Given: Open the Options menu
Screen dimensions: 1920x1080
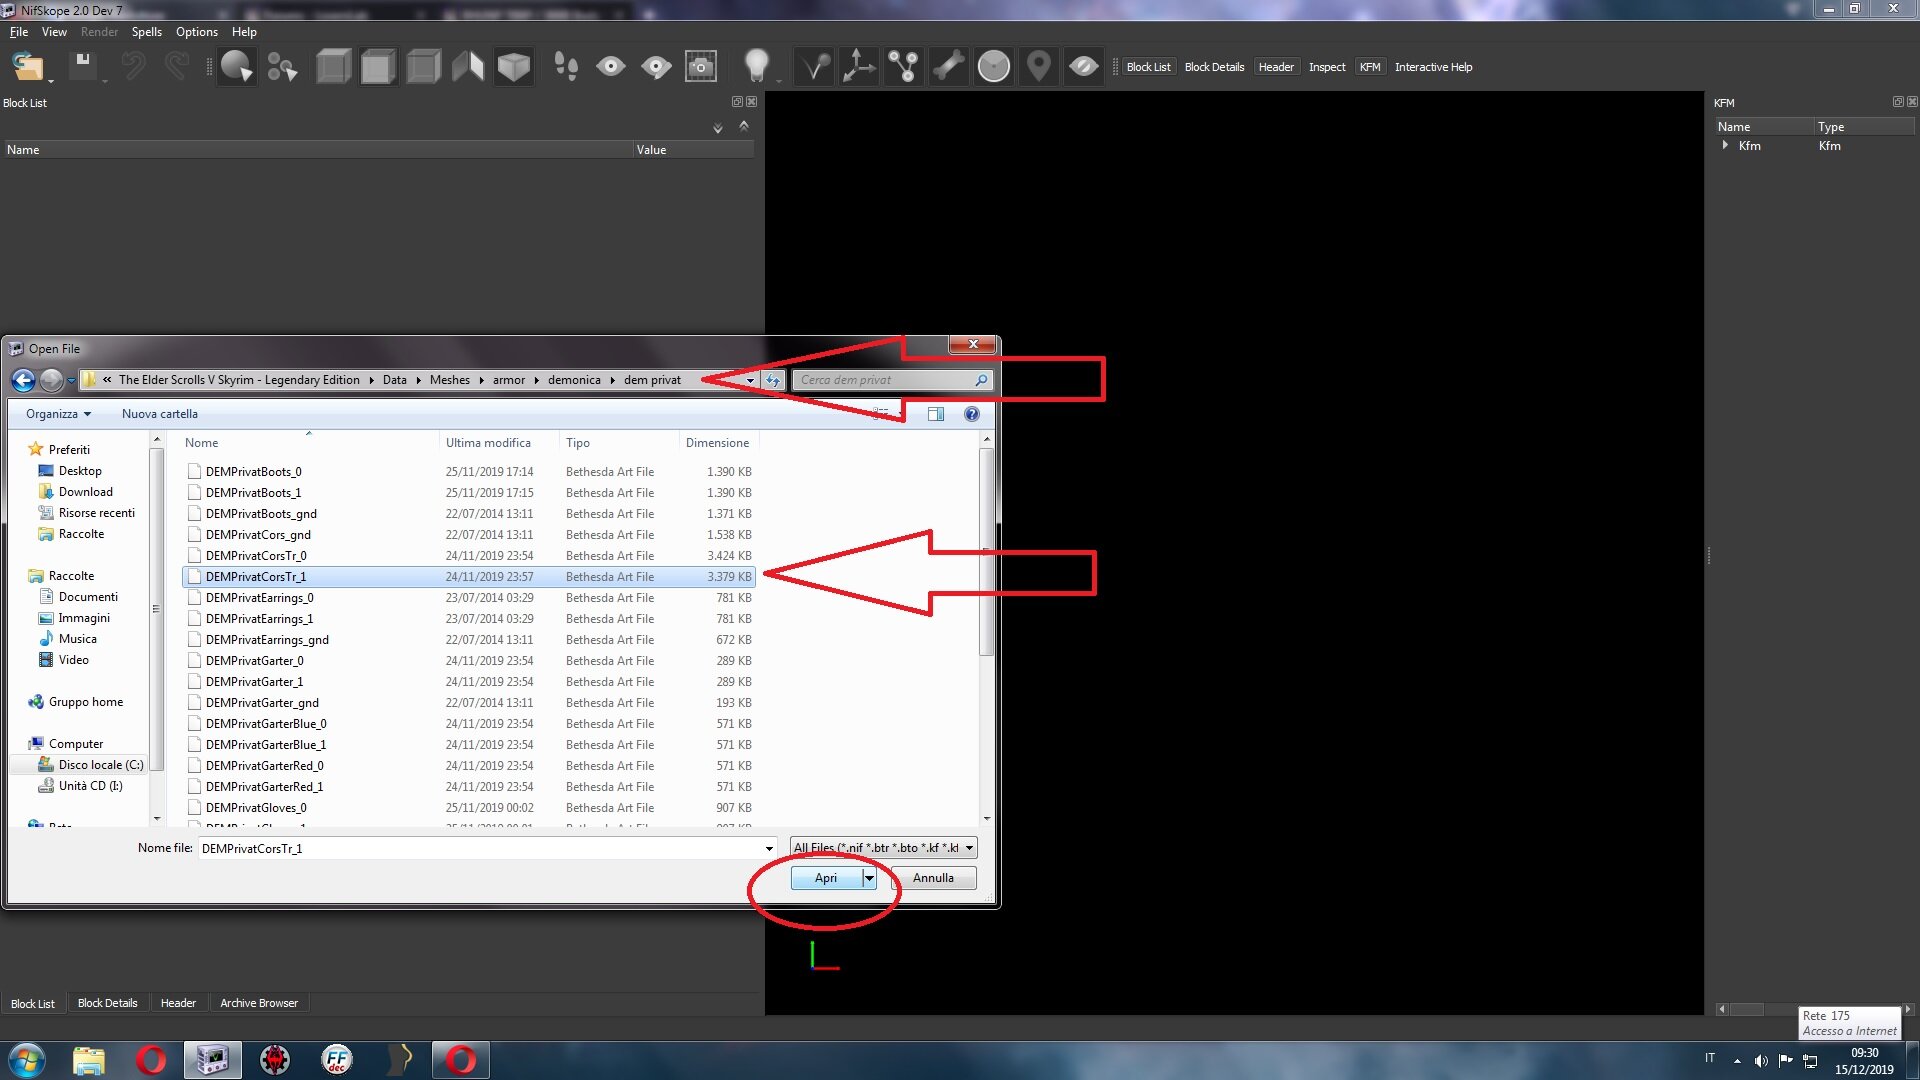Looking at the screenshot, I should (197, 32).
